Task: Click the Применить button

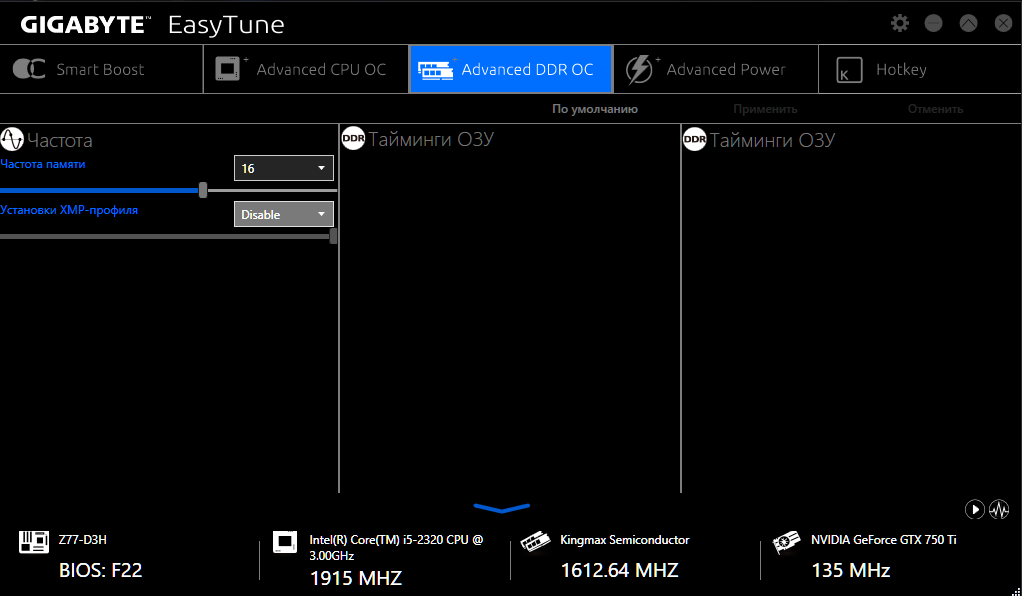Action: [765, 109]
